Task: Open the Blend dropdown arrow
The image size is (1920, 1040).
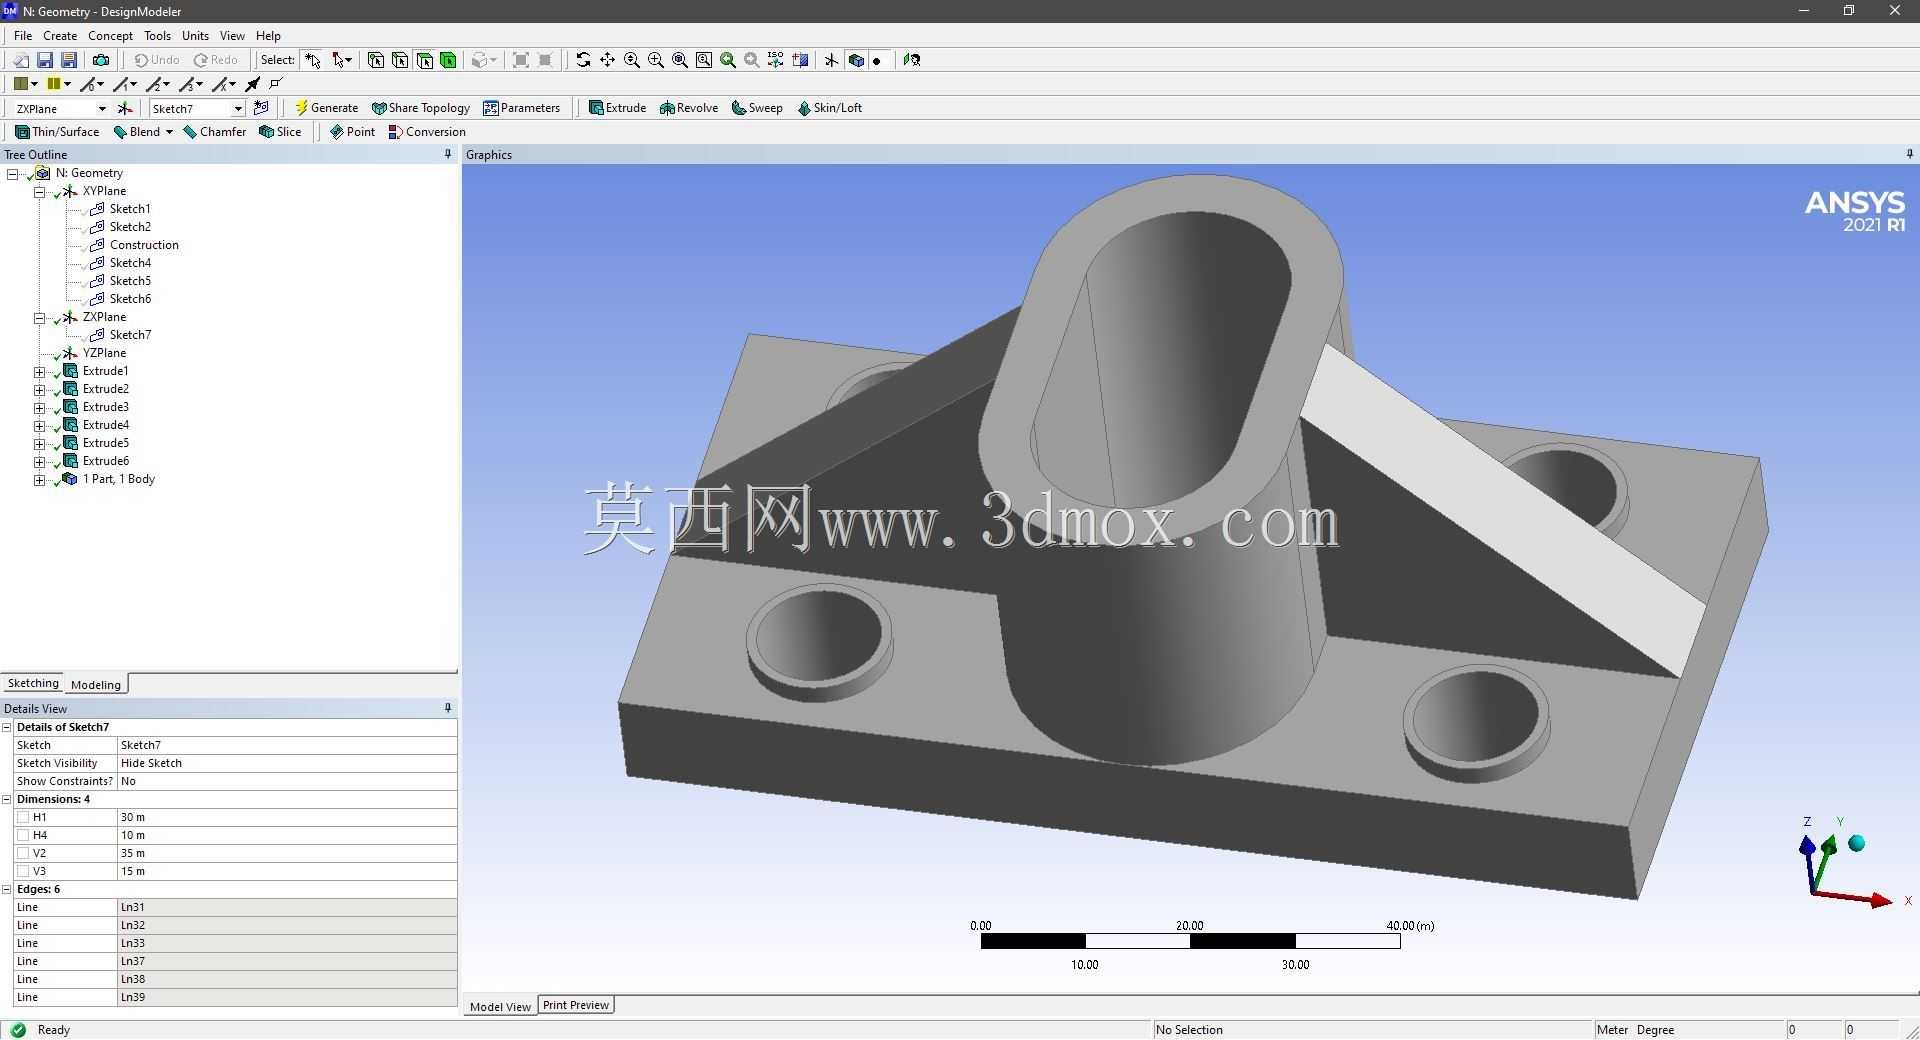Action: pos(169,132)
